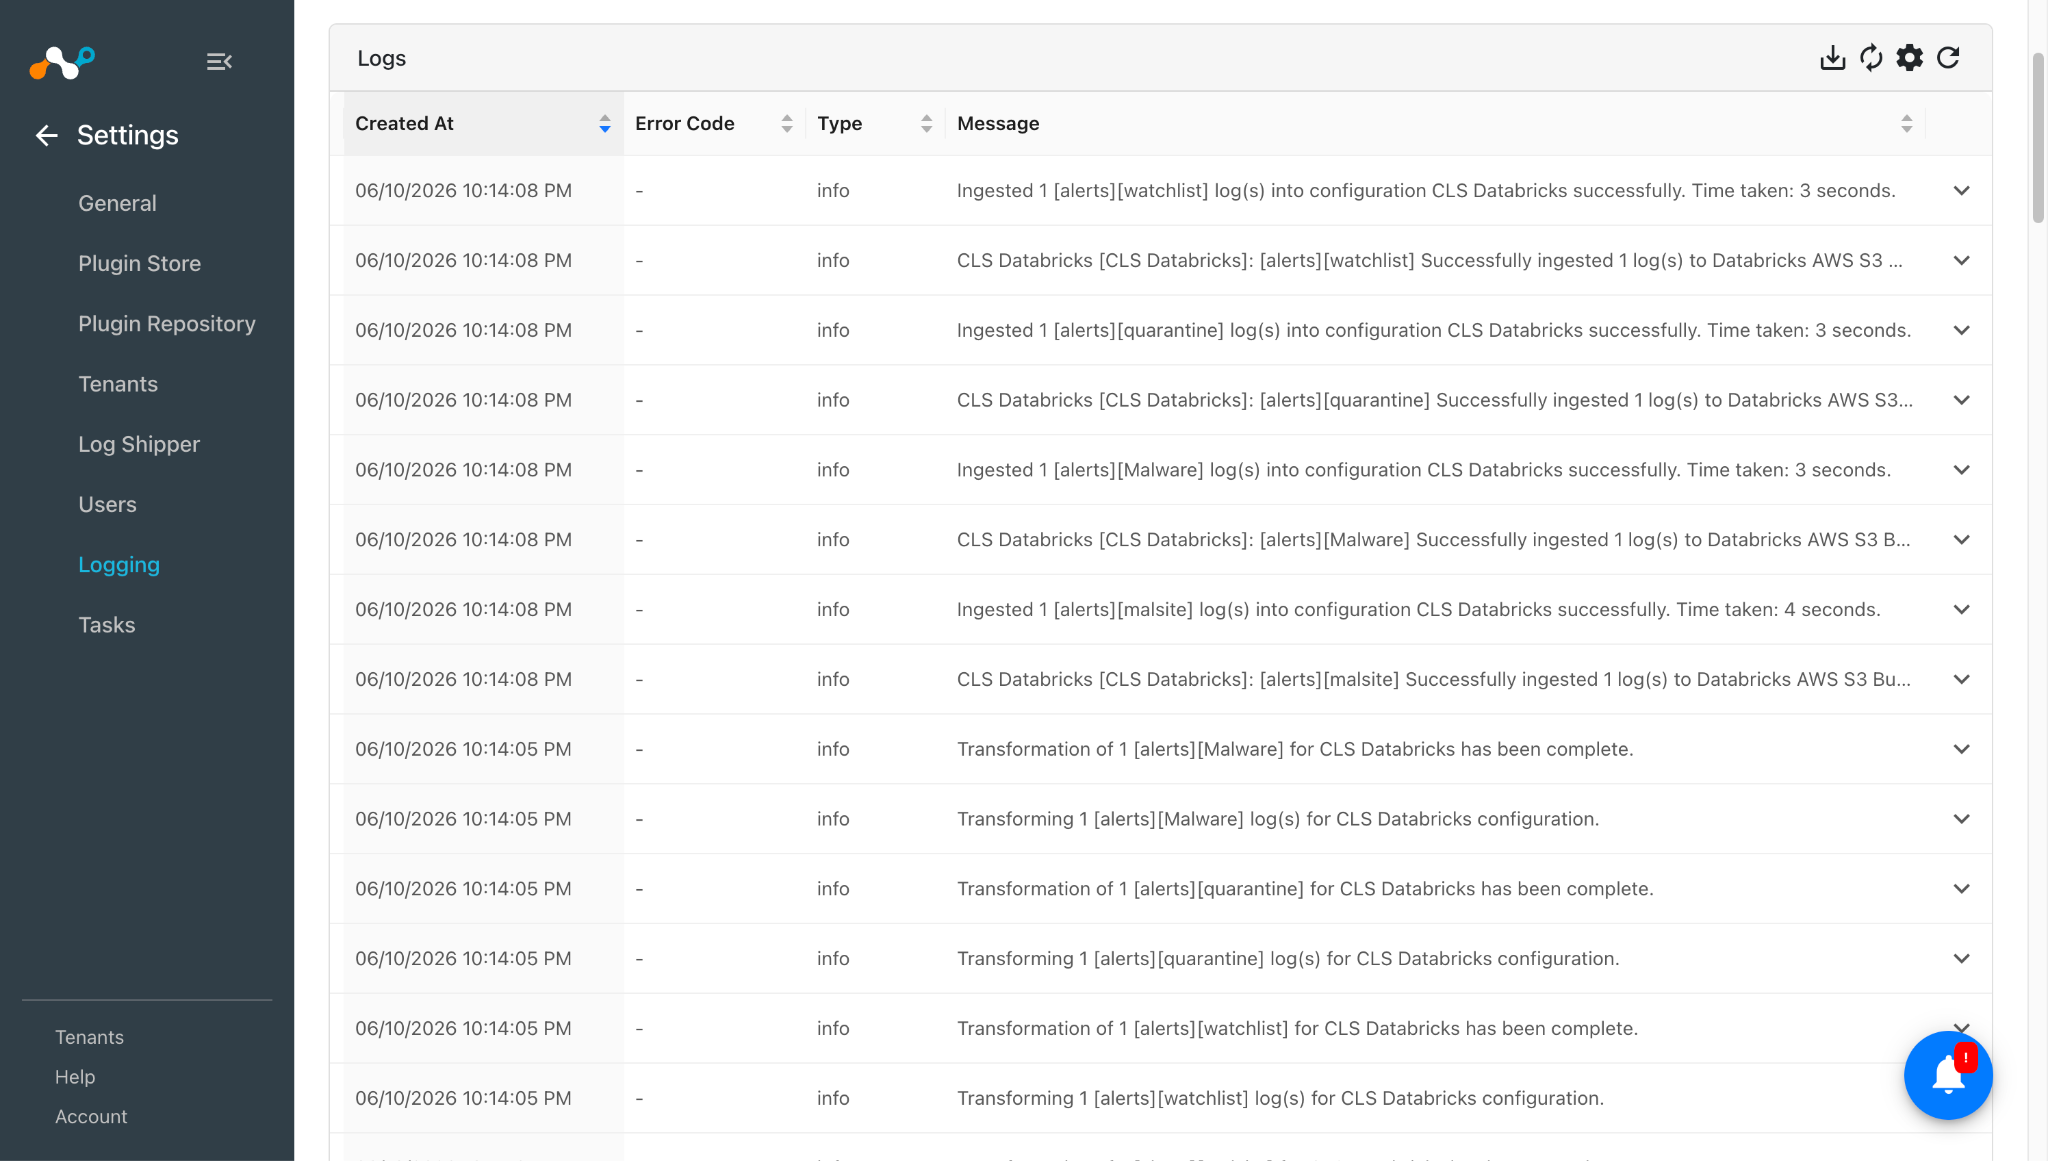This screenshot has width=2048, height=1161.
Task: Click 'Transformation of 1 [alerts][watchlist]' message
Action: click(x=1297, y=1028)
